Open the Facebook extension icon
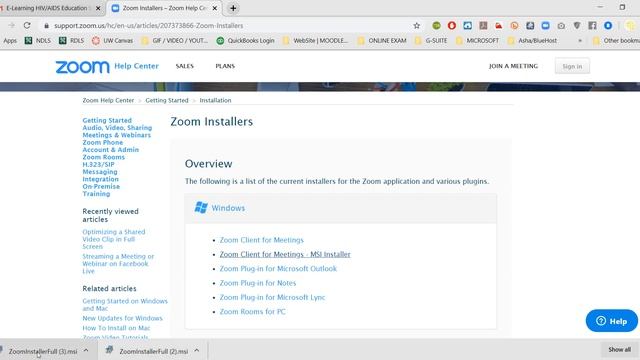Viewport: 640px width, 360px height. [592, 25]
